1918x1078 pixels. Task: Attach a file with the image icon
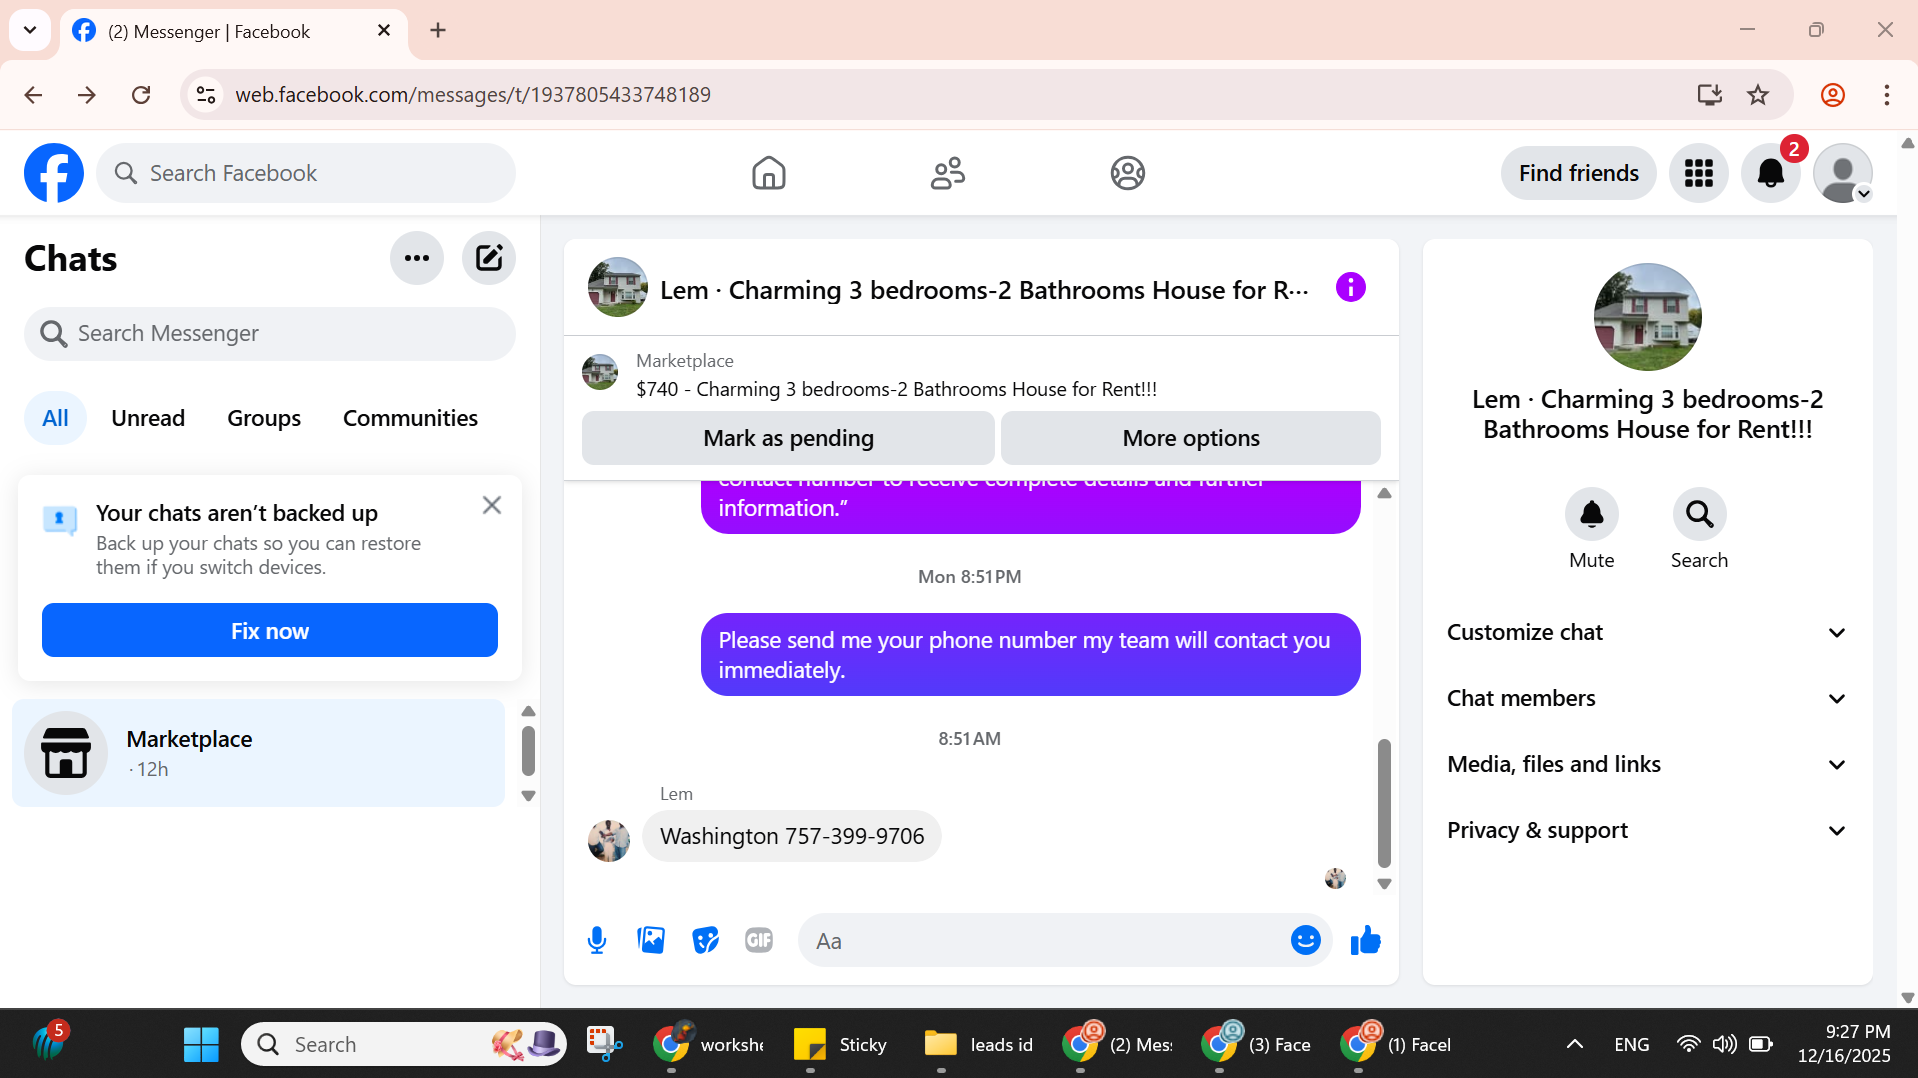tap(651, 940)
